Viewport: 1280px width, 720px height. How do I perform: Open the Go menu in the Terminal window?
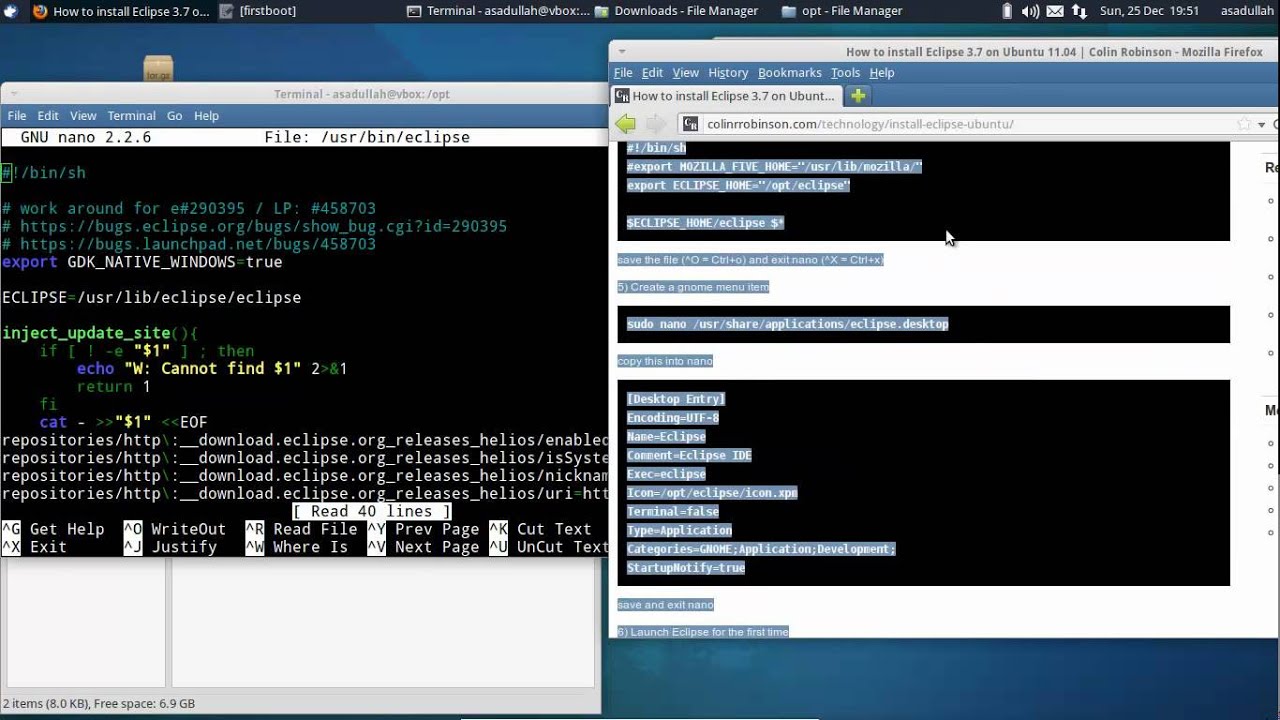[175, 116]
